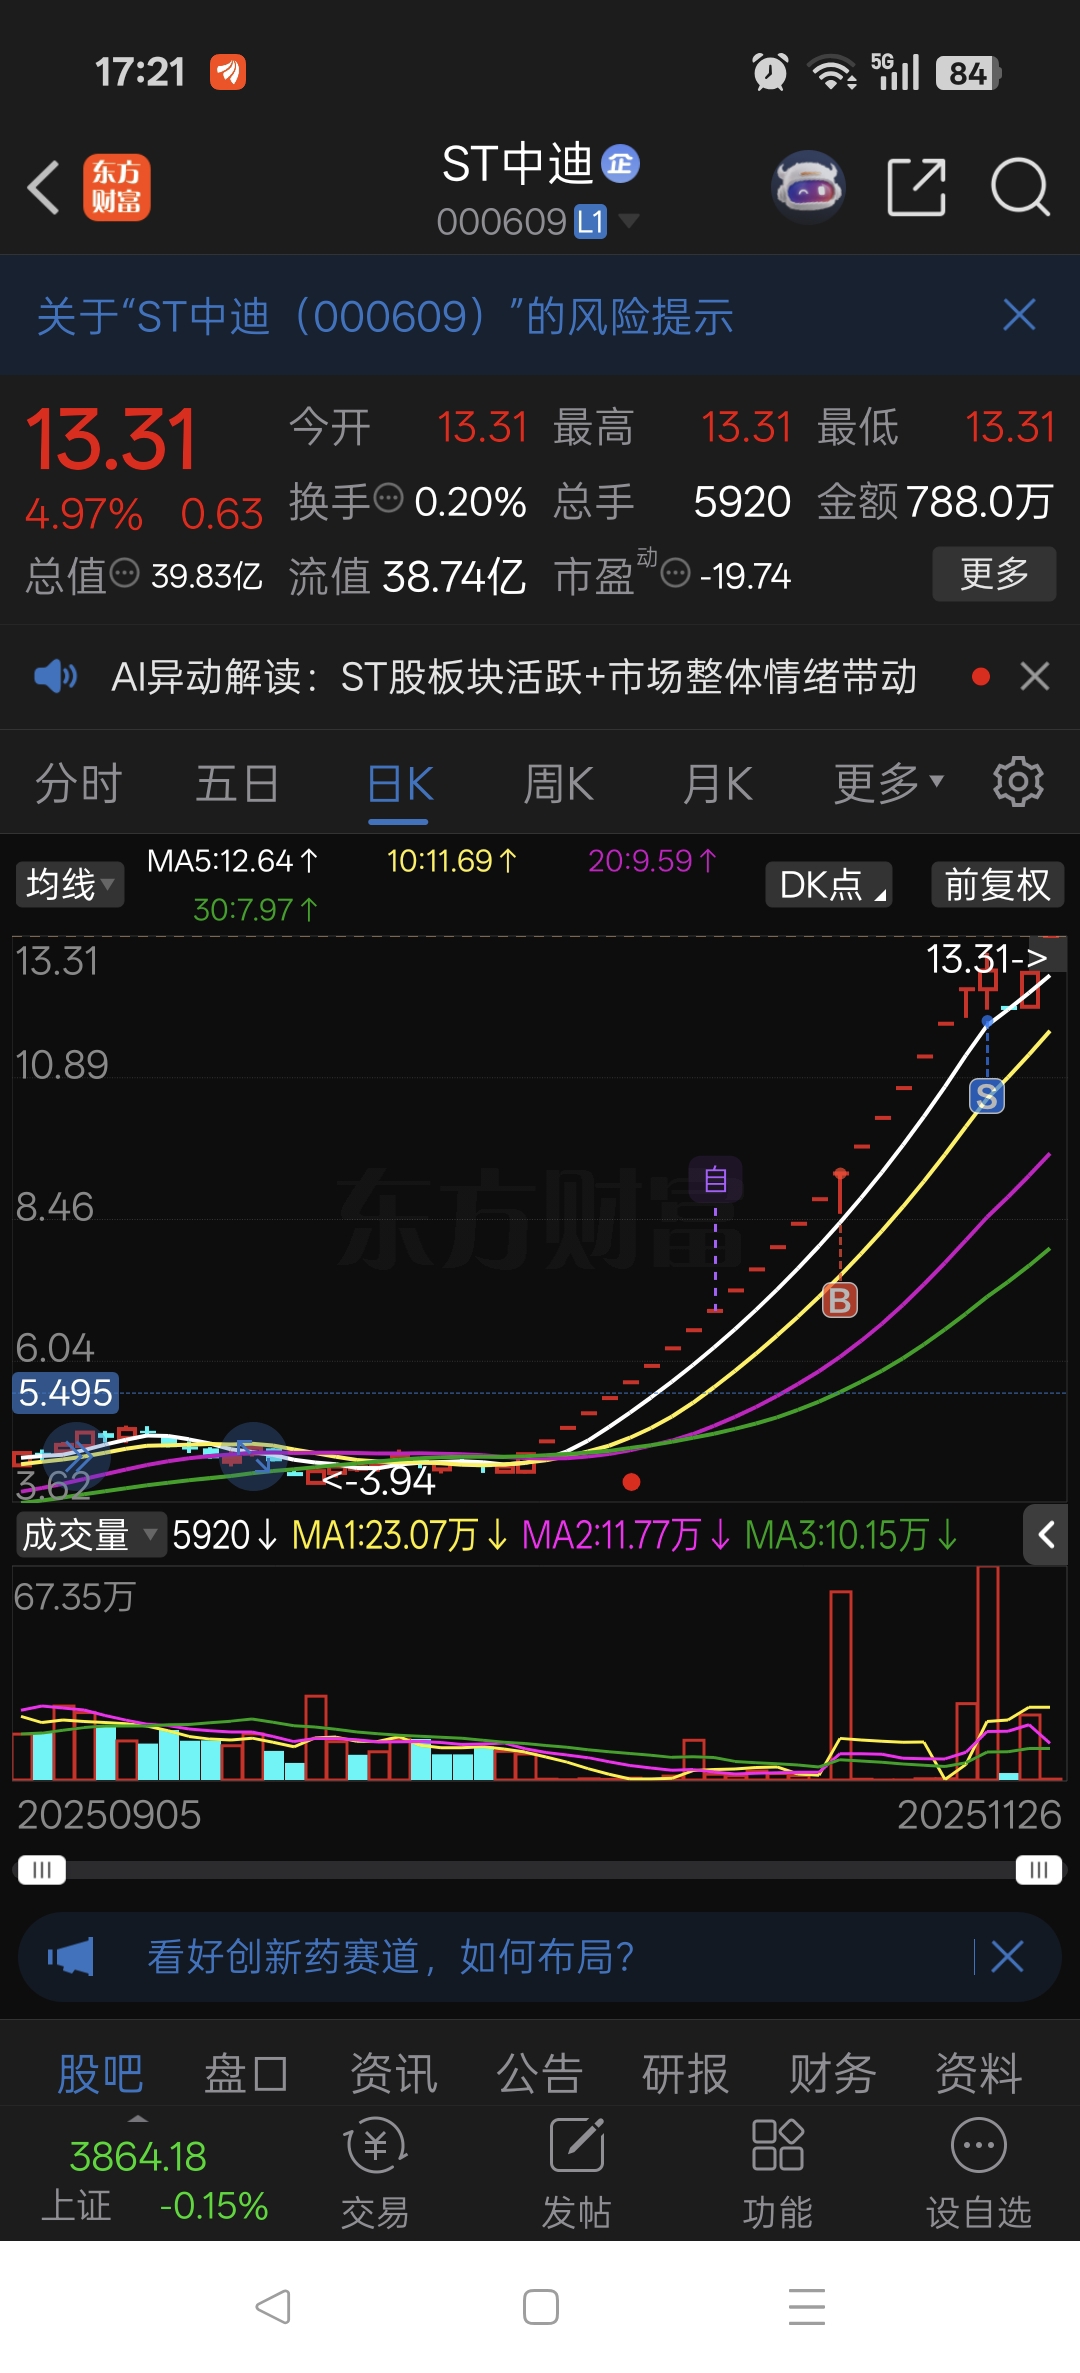Viewport: 1080px width, 2373px height.
Task: Open the DK点 options dropdown
Action: coord(829,884)
